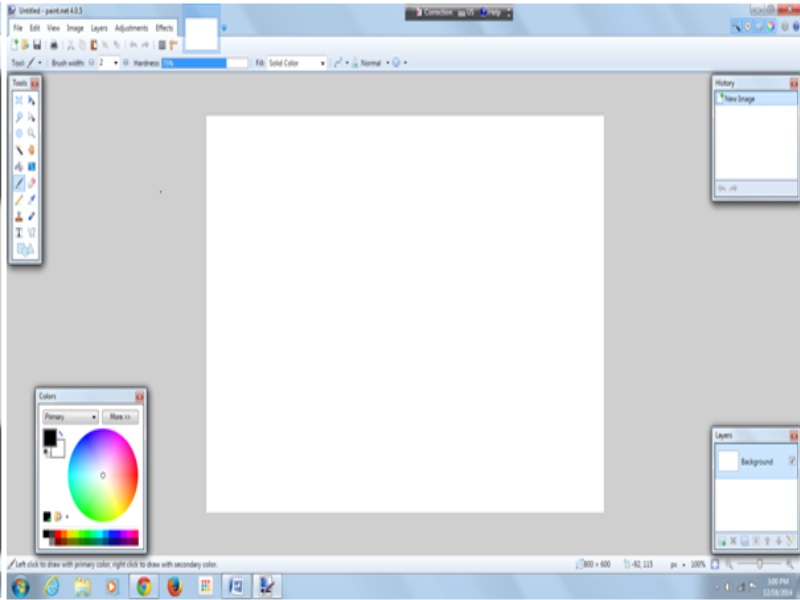Screen dimensions: 800x600
Task: Open the Effects menu
Action: (x=164, y=28)
